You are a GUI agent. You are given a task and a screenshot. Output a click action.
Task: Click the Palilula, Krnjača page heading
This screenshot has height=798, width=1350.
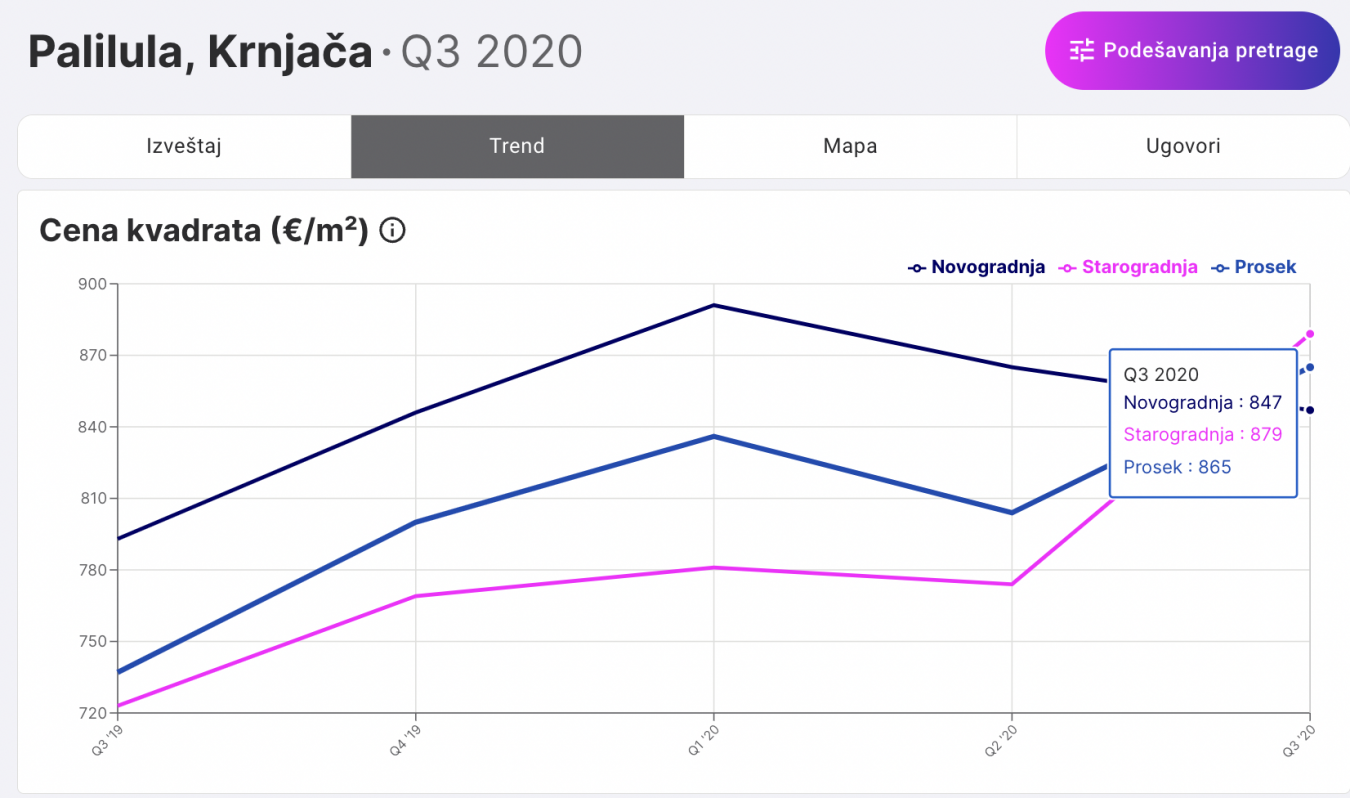click(200, 52)
